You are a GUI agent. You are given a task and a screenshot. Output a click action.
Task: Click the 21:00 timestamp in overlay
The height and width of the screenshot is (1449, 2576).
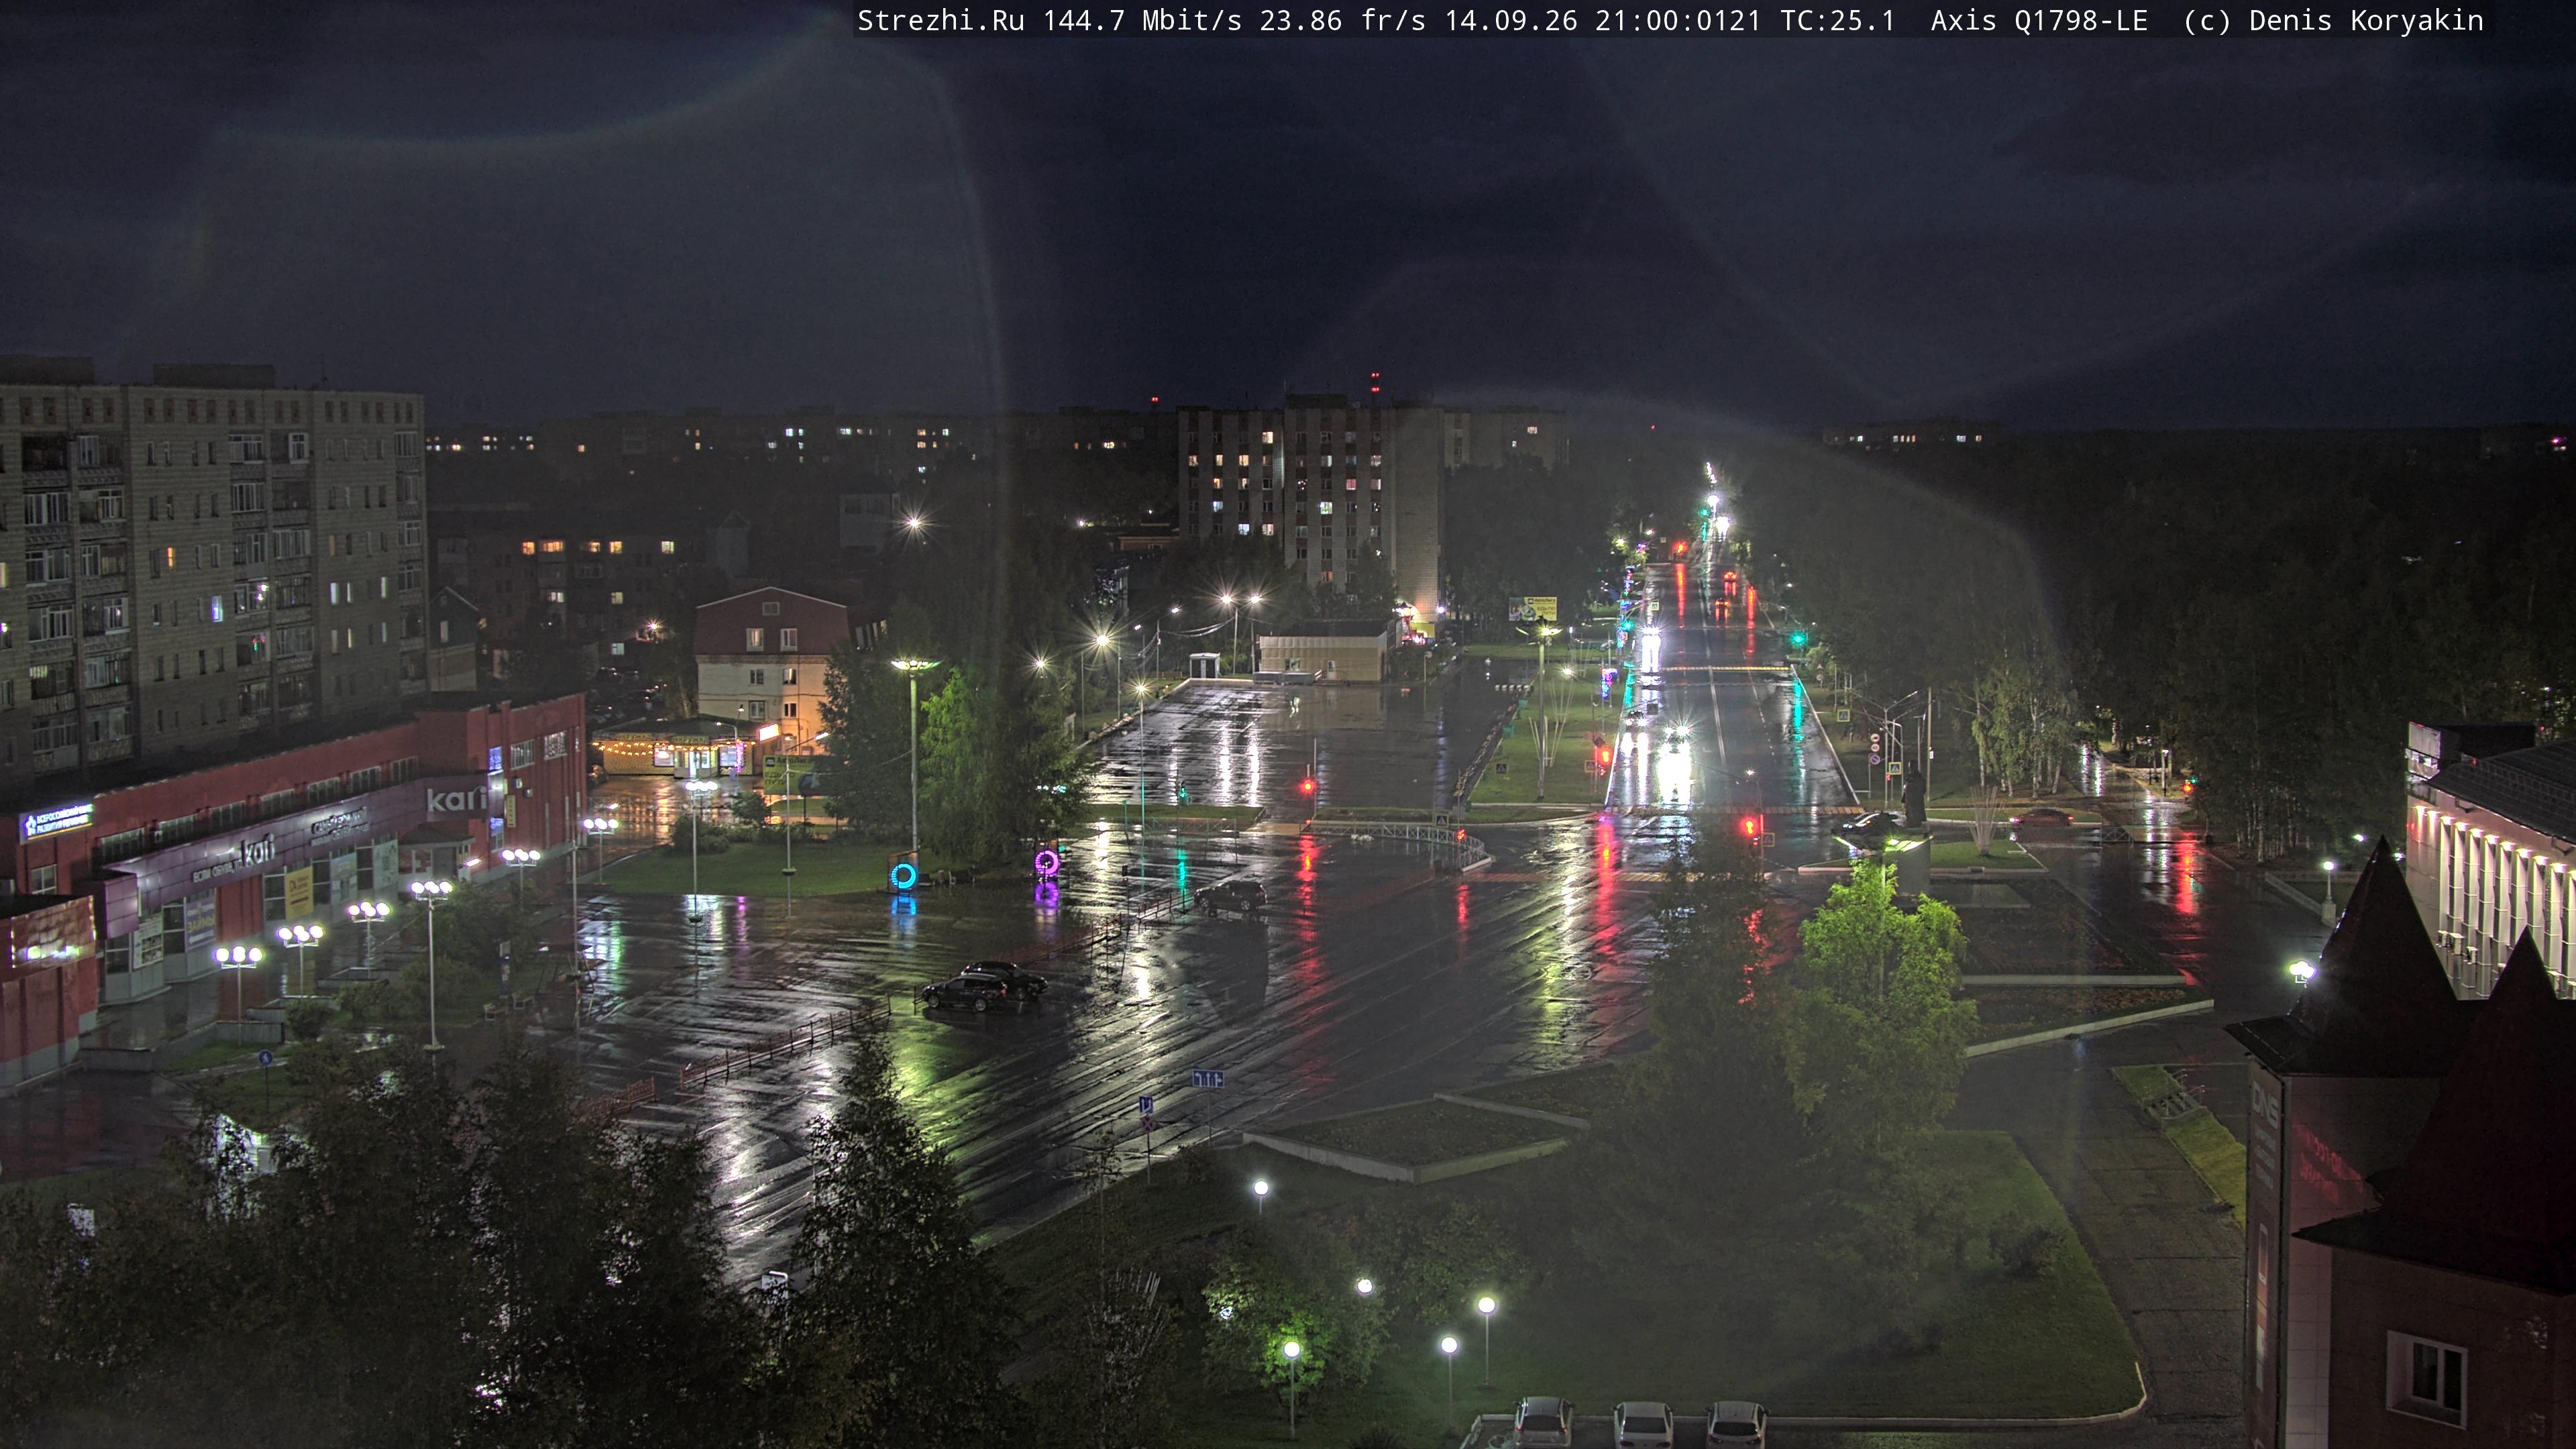[x=1677, y=21]
